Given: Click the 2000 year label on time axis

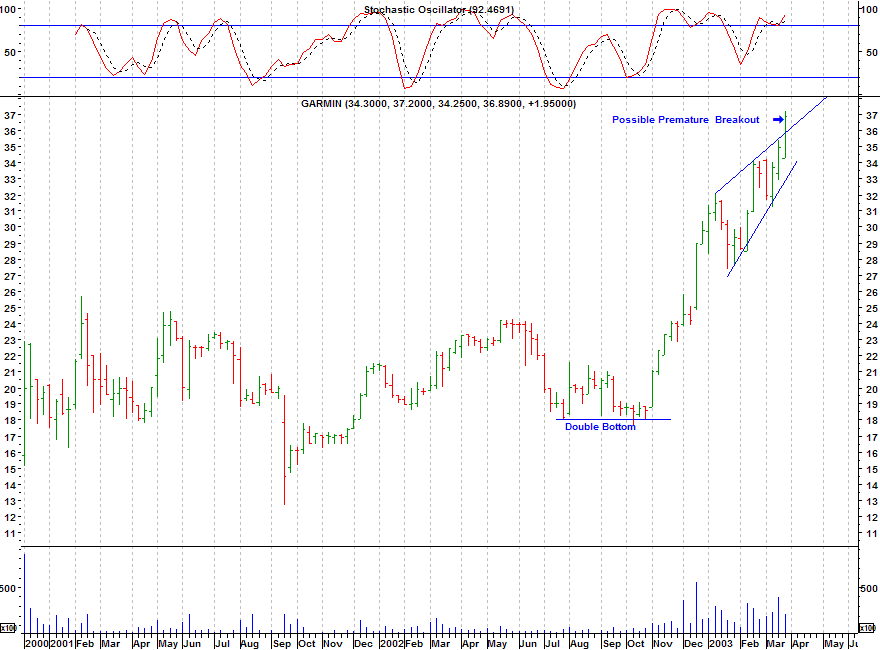Looking at the screenshot, I should pyautogui.click(x=36, y=644).
